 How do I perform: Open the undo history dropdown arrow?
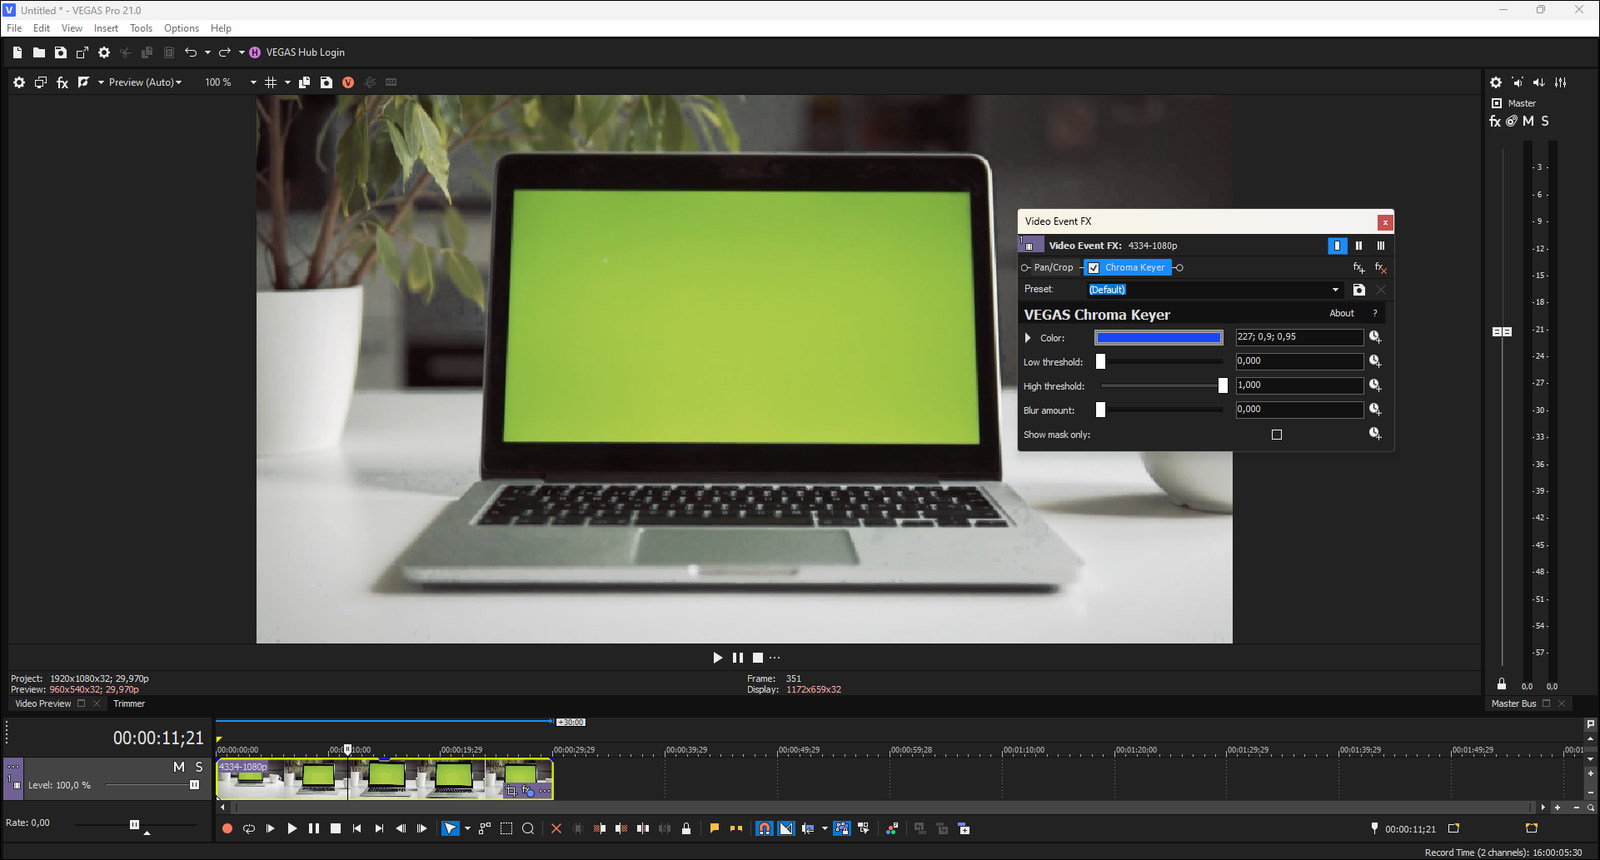[x=207, y=52]
